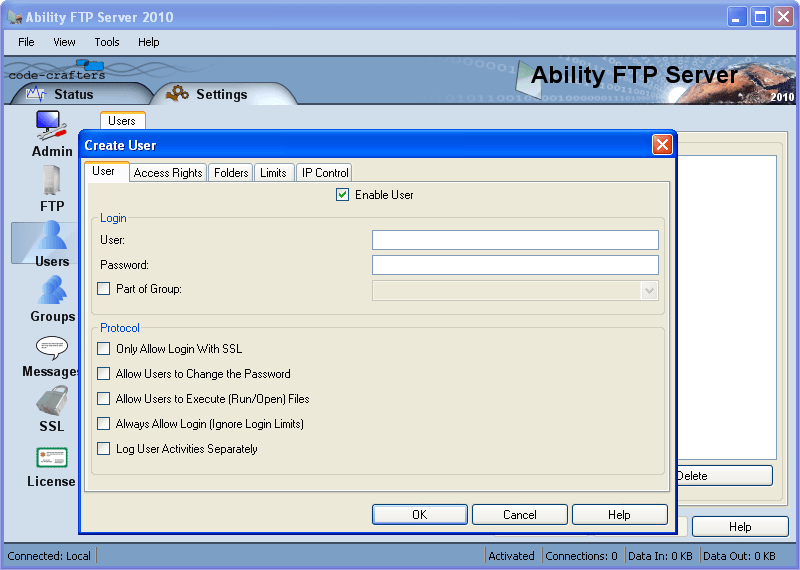This screenshot has height=570, width=800.
Task: Click the code-crafters logo
Action: point(57,71)
